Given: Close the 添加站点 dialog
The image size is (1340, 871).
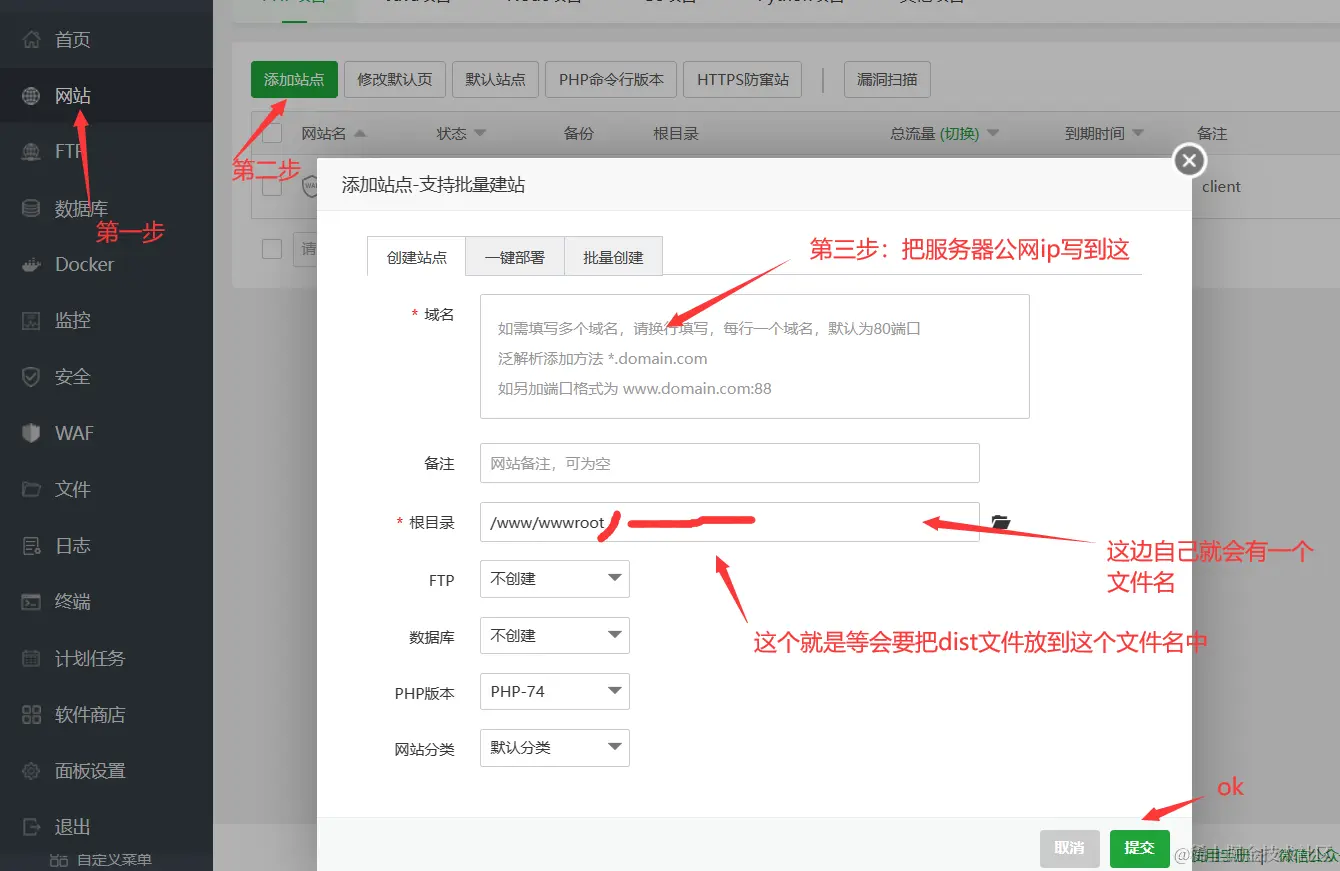Looking at the screenshot, I should [x=1188, y=160].
